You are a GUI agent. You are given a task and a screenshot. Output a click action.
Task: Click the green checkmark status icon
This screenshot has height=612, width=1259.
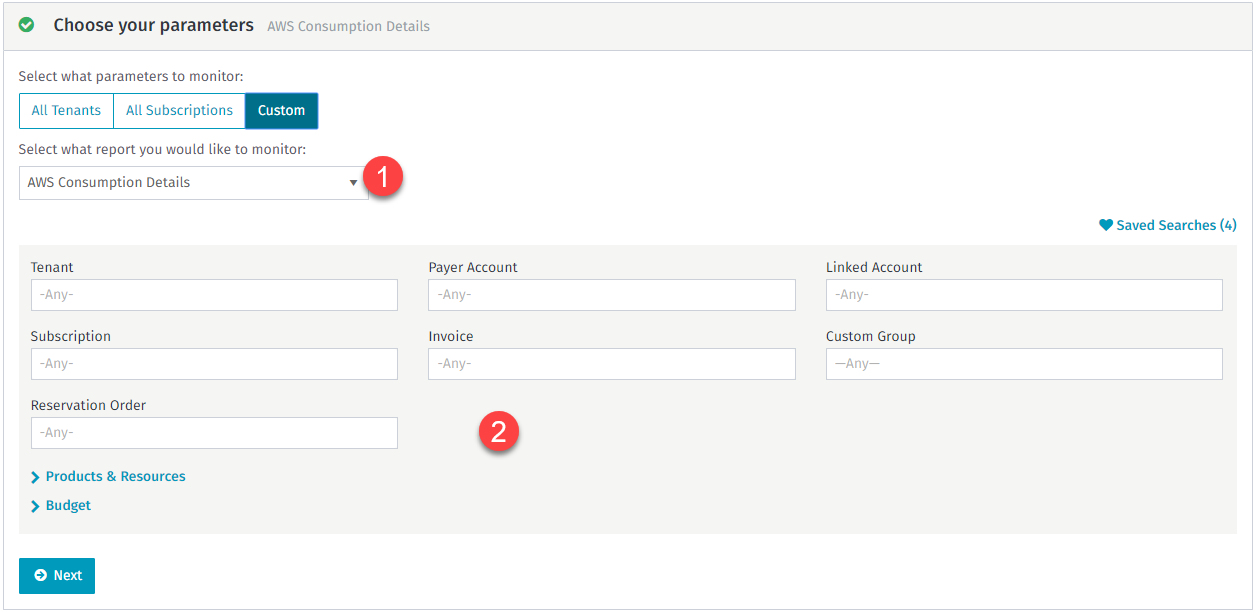point(27,25)
